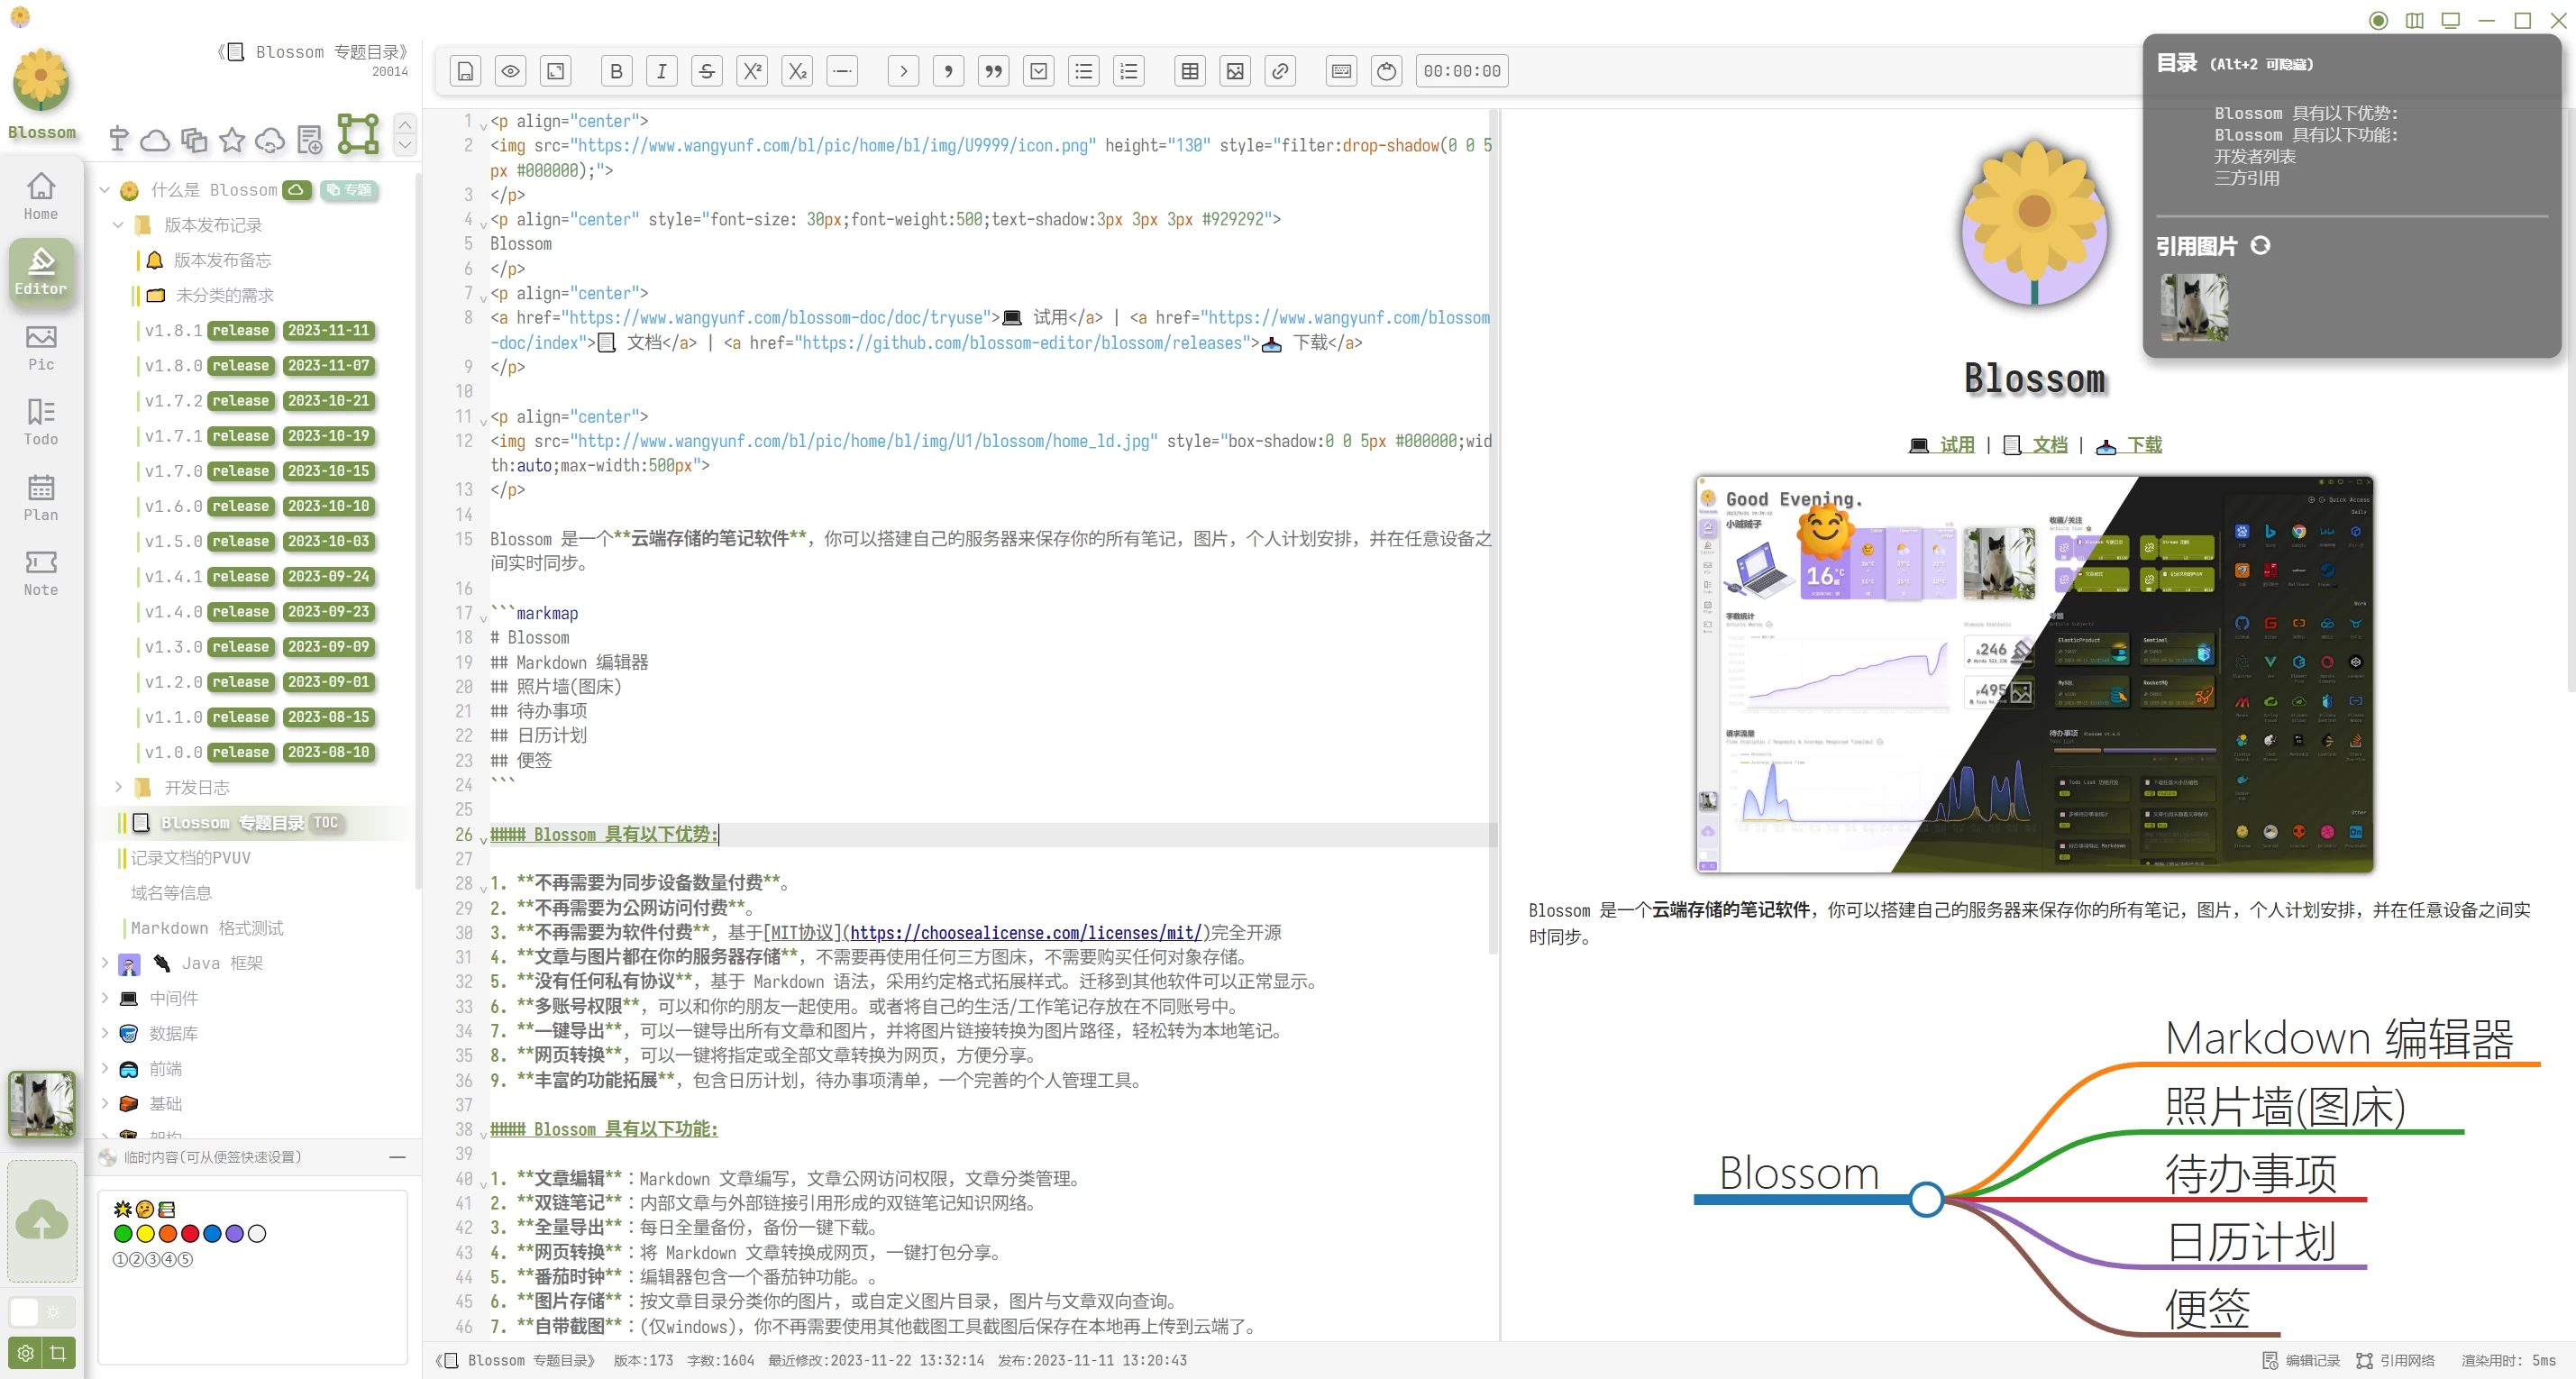Select the v1.8.1 release document
The width and height of the screenshot is (2576, 1379).
pos(173,331)
